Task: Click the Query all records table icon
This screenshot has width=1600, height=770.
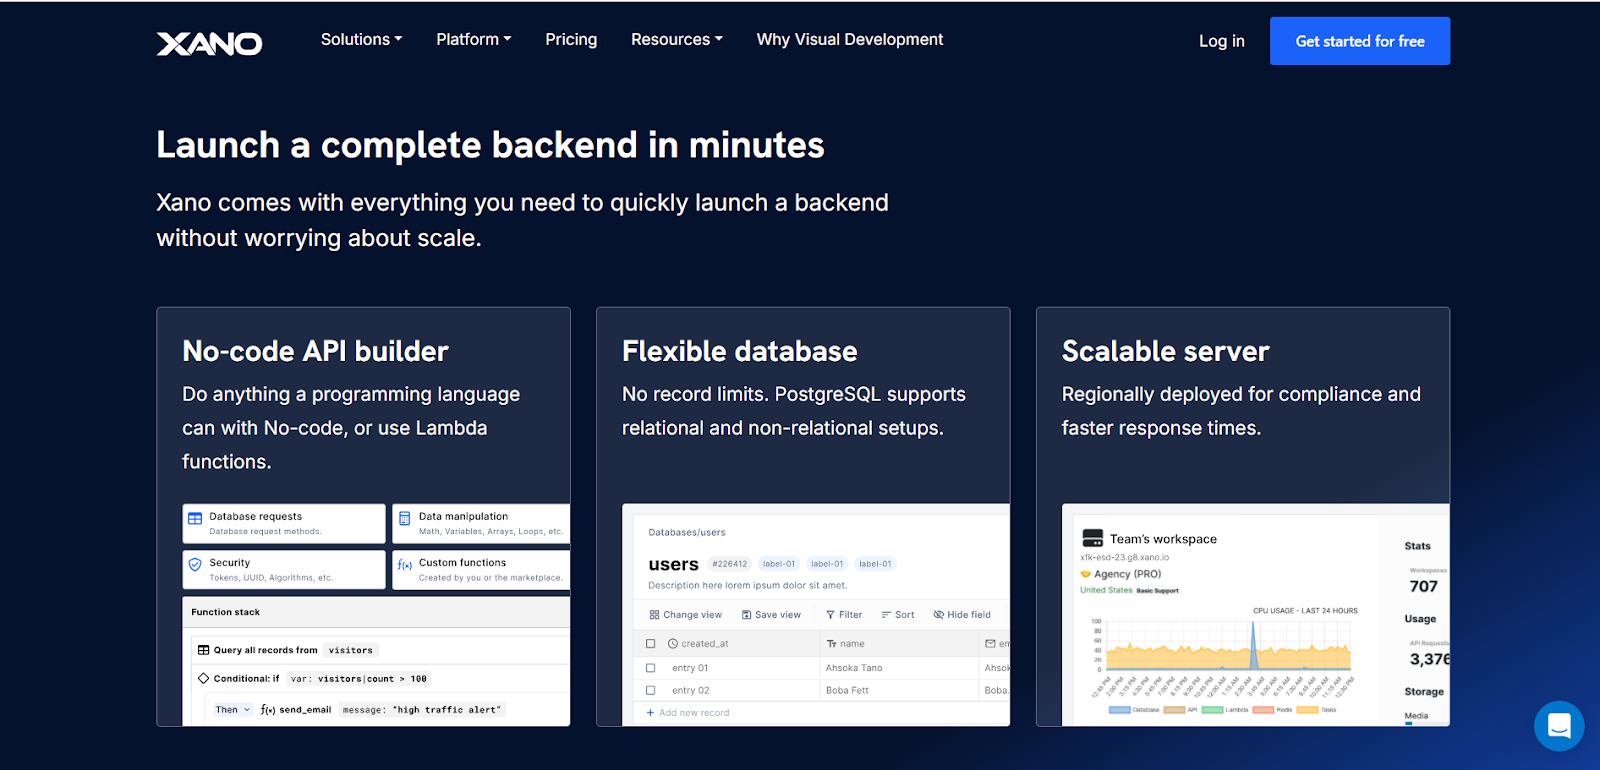Action: pyautogui.click(x=203, y=650)
